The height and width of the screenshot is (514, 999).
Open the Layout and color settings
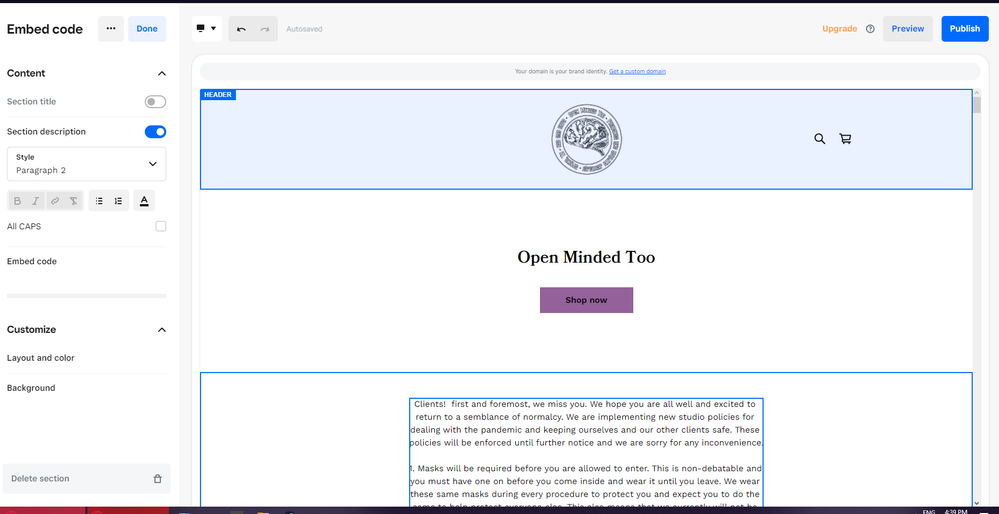coord(41,358)
